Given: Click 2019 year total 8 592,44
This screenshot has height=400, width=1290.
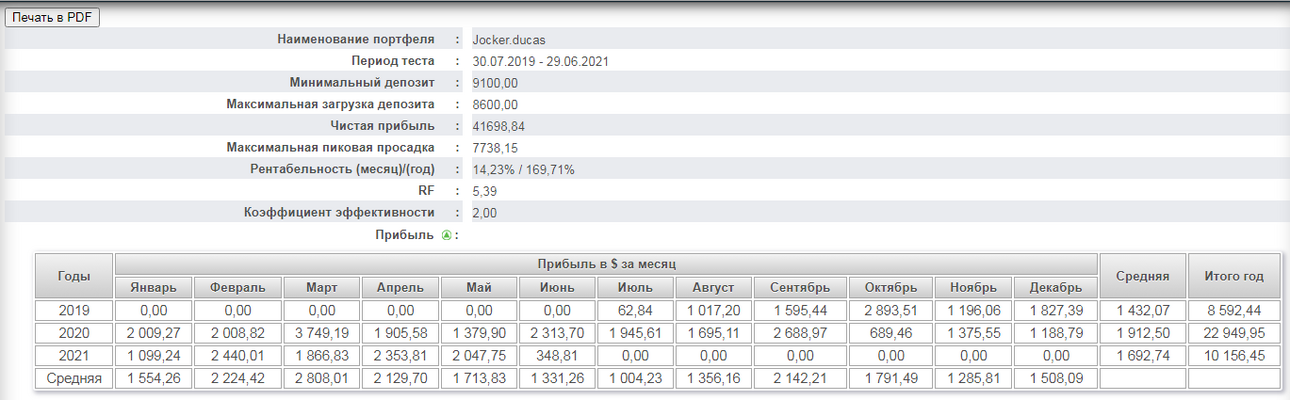Looking at the screenshot, I should tap(1234, 310).
